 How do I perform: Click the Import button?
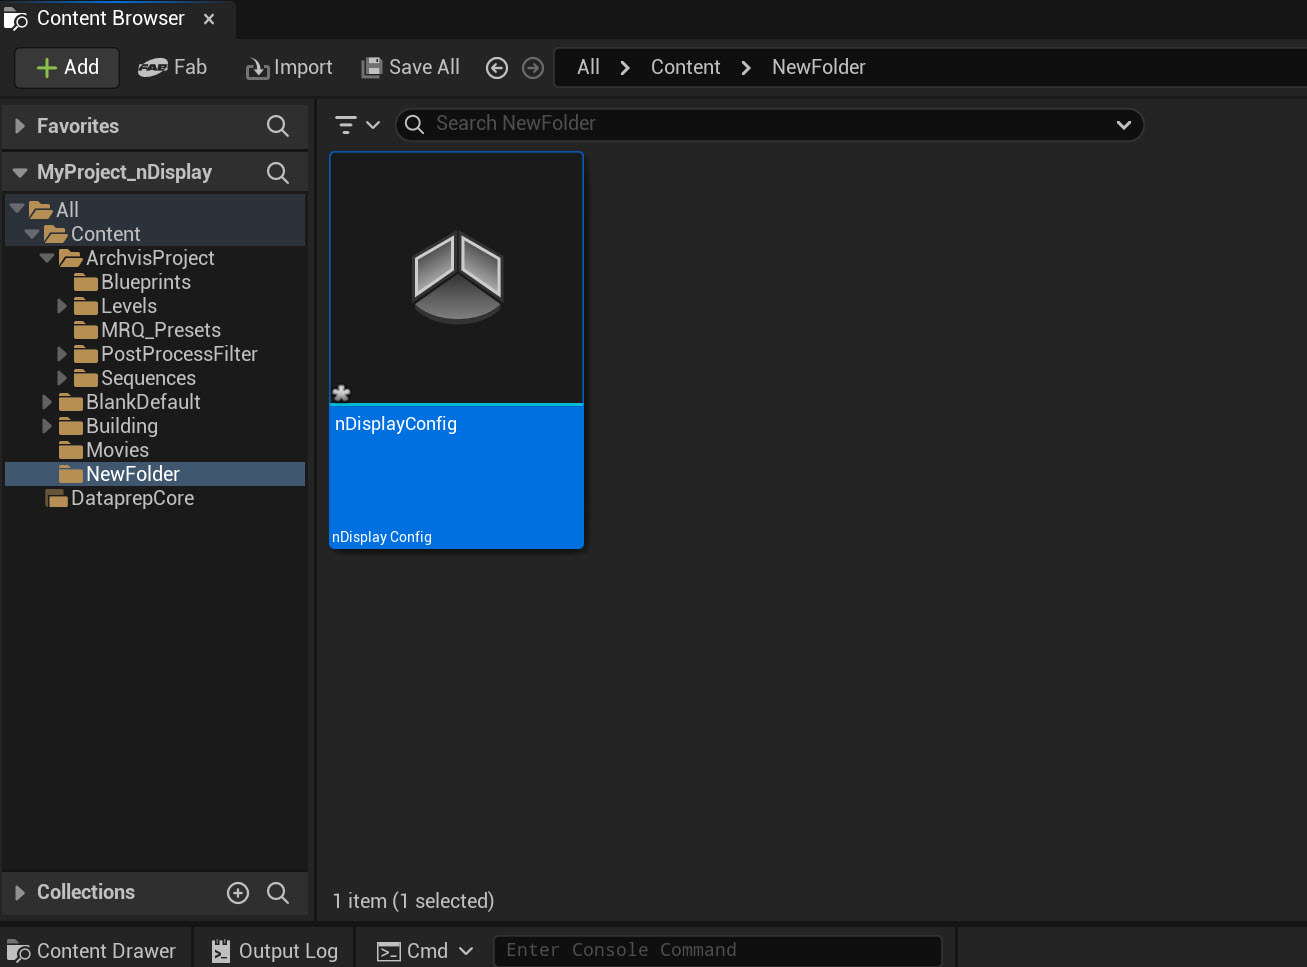[x=289, y=67]
